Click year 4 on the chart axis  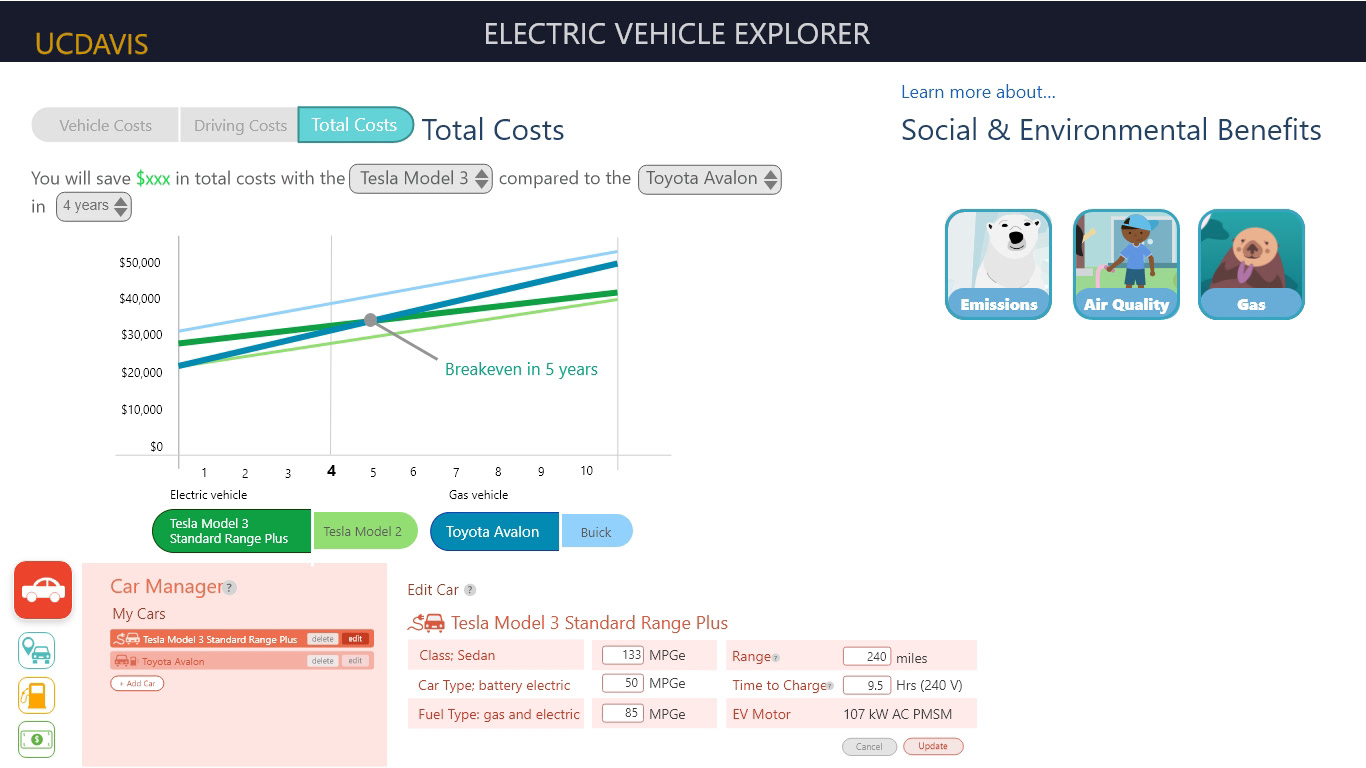click(332, 471)
